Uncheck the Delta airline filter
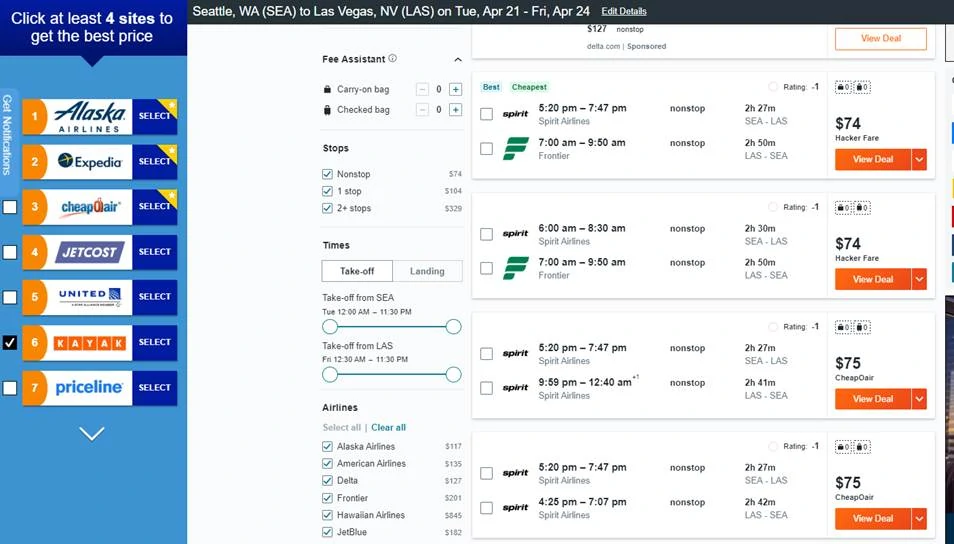The image size is (954, 544). click(x=327, y=481)
